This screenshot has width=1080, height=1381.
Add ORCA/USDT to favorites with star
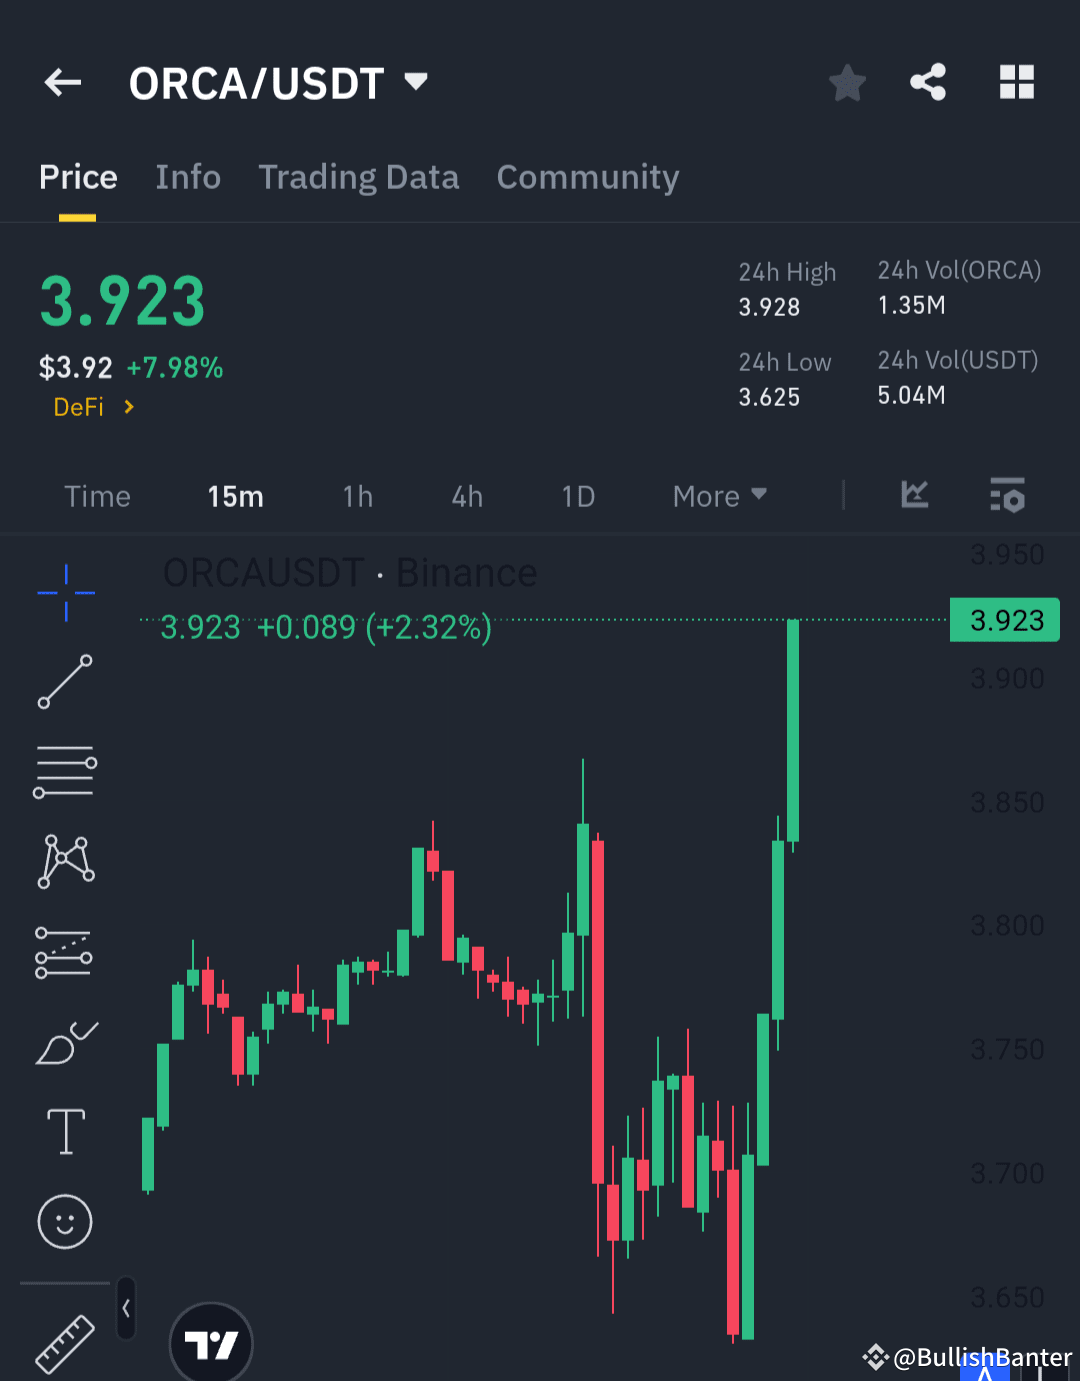pyautogui.click(x=847, y=83)
